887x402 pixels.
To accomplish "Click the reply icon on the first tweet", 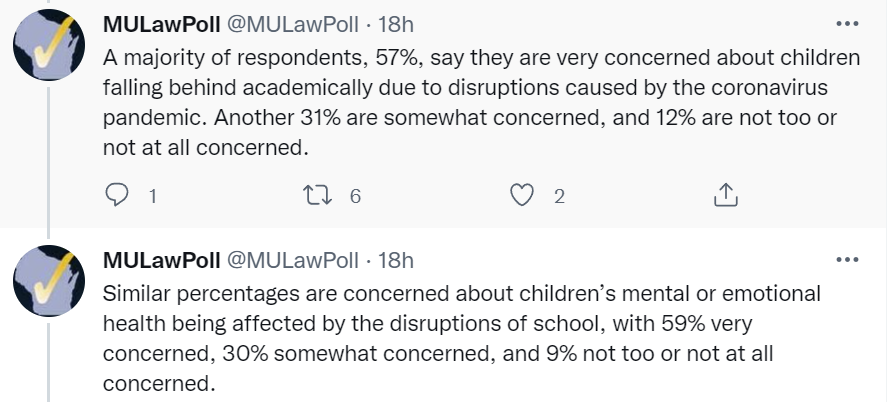I will point(117,195).
